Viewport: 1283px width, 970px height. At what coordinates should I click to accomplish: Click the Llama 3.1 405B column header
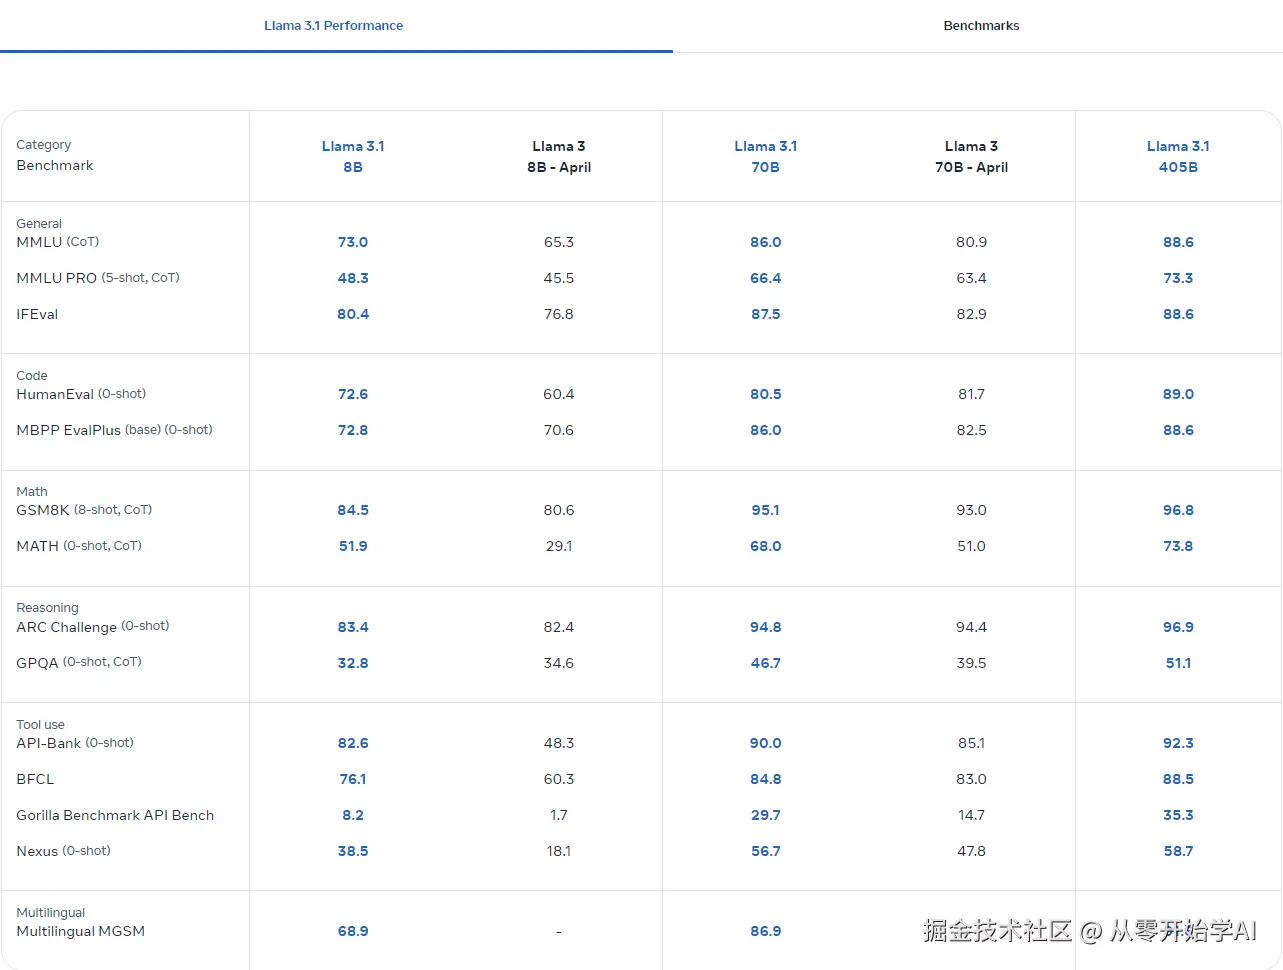(x=1178, y=157)
